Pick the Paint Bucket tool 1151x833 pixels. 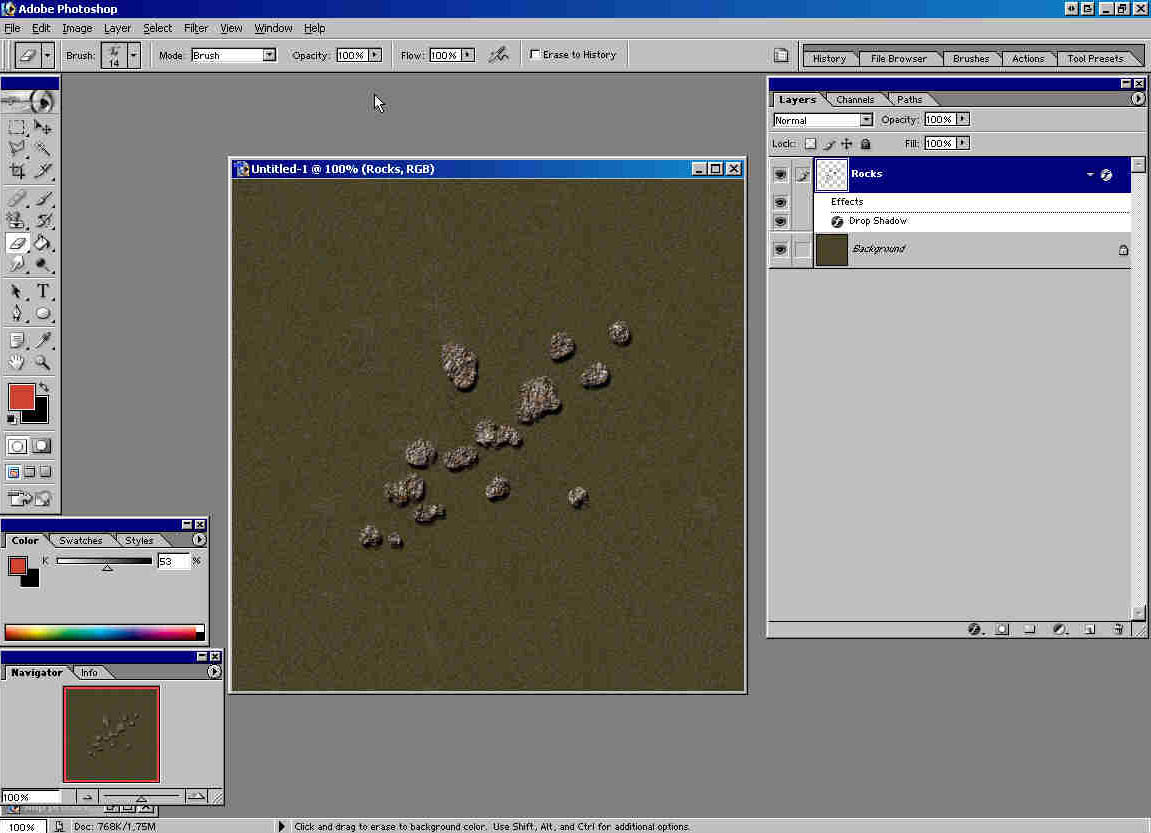point(43,242)
